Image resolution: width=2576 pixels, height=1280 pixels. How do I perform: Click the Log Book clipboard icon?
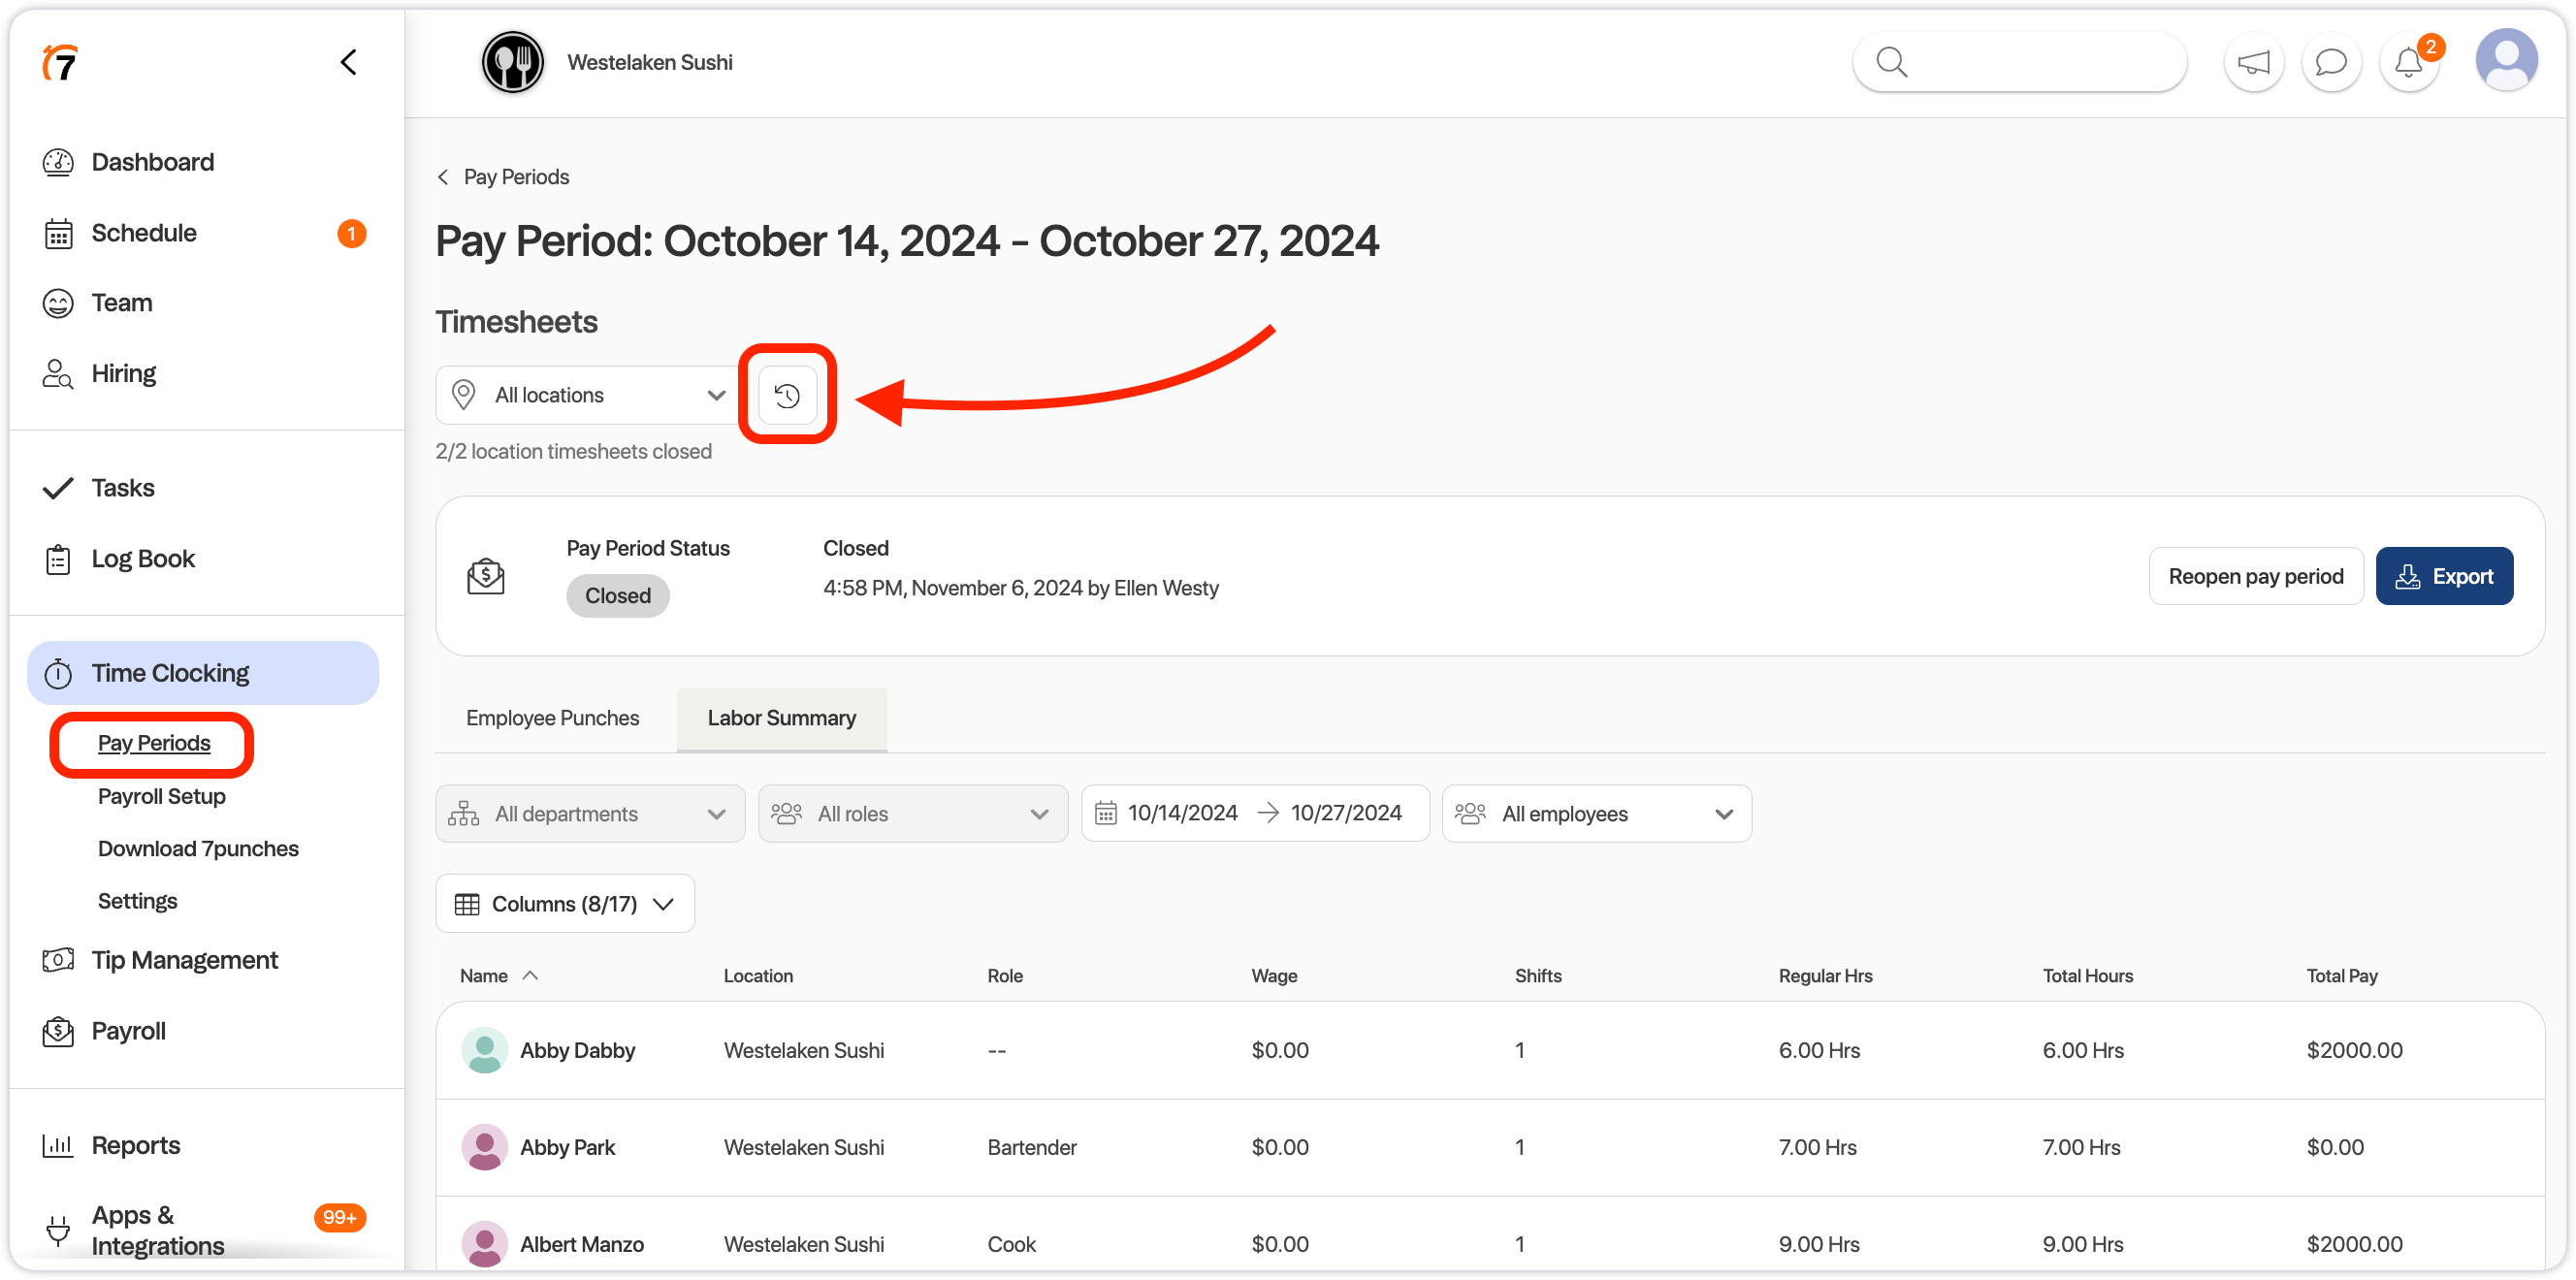pyautogui.click(x=58, y=559)
